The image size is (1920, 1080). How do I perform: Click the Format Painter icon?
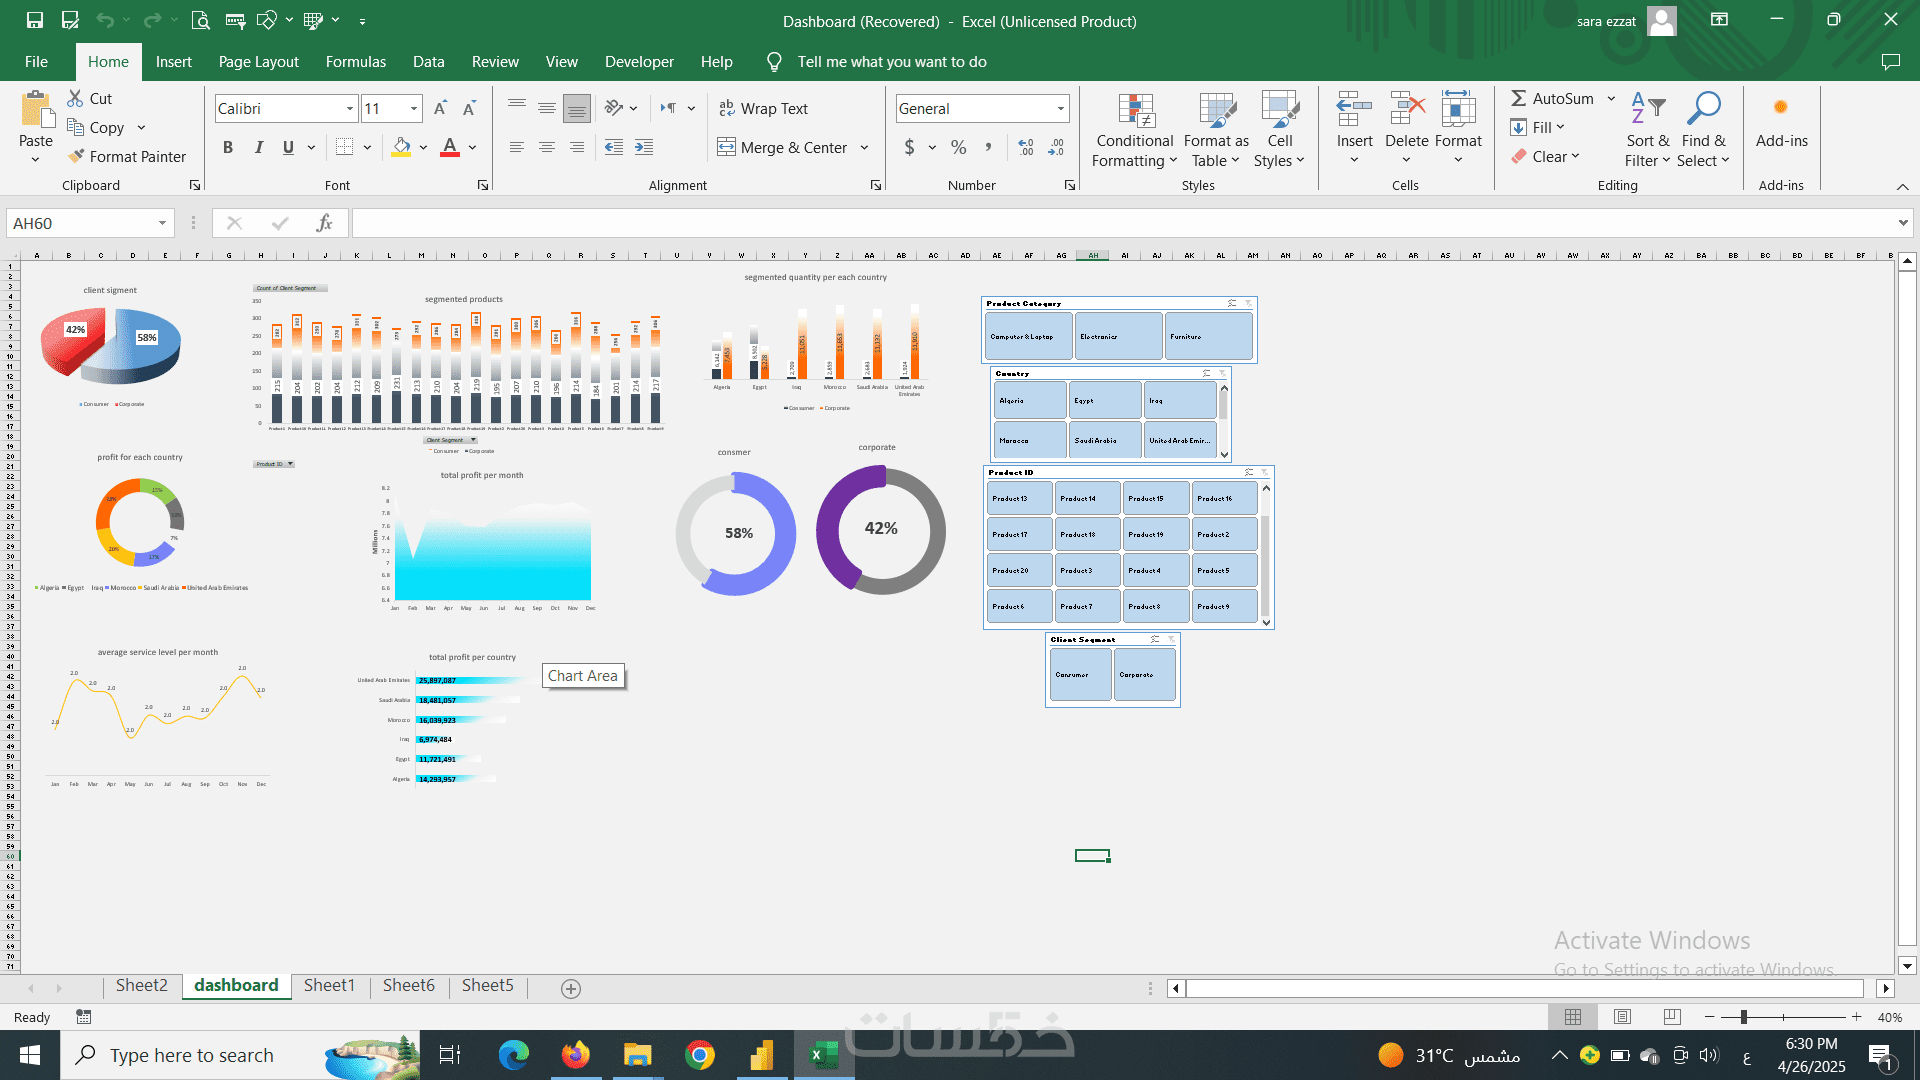76,156
